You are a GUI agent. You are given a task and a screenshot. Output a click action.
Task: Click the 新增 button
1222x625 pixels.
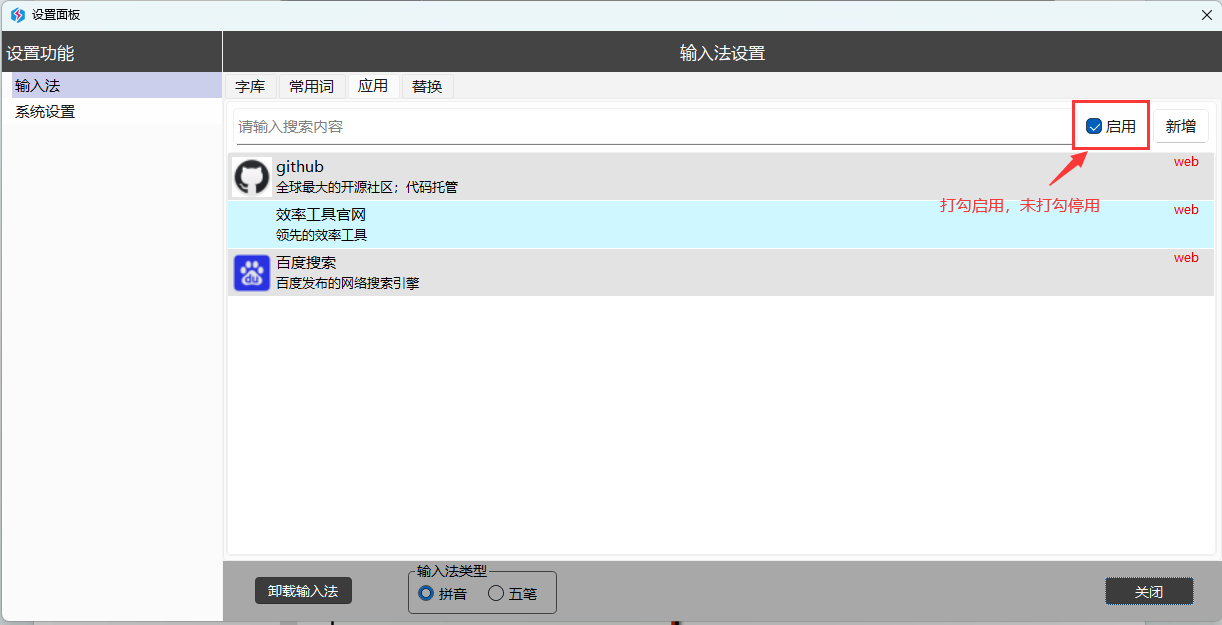click(x=1181, y=127)
